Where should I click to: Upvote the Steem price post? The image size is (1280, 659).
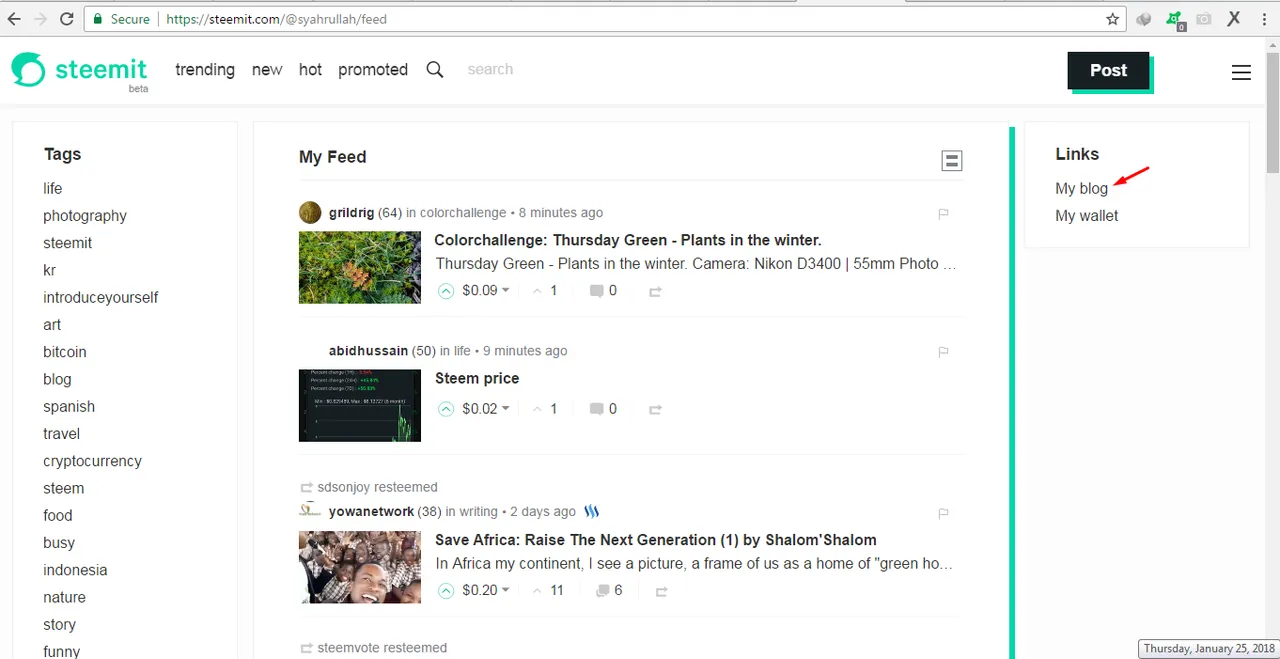[446, 409]
